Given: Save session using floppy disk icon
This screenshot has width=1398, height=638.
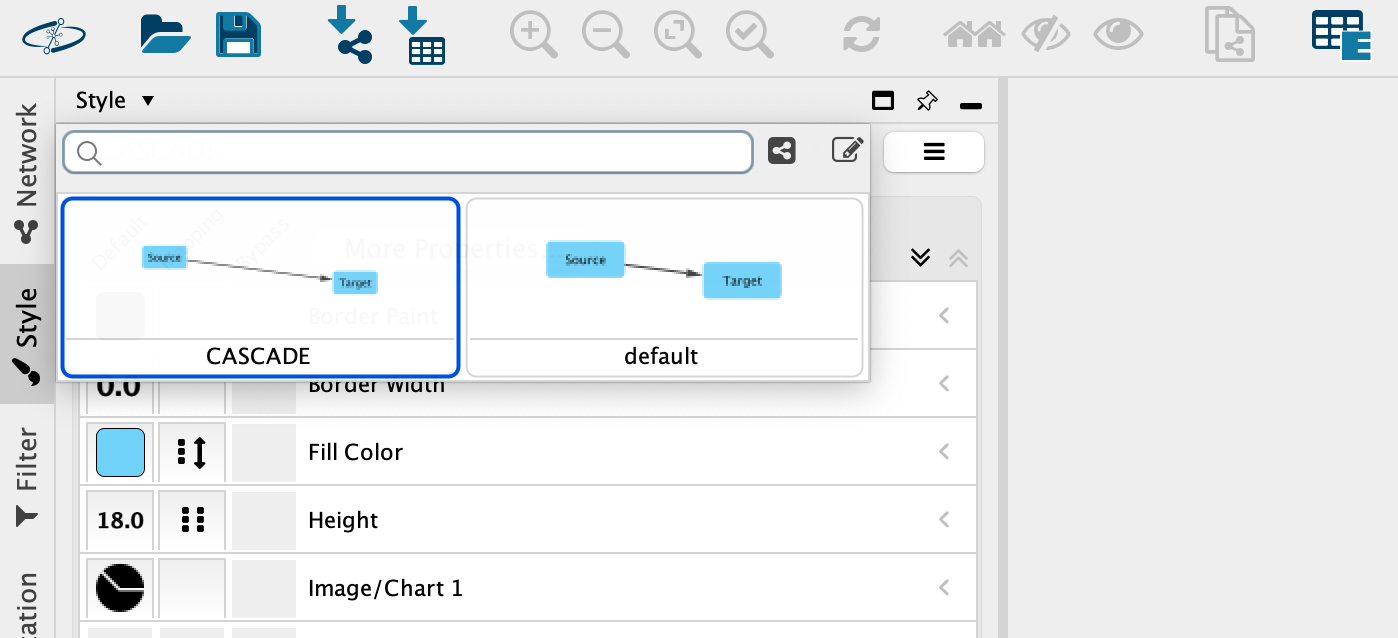Looking at the screenshot, I should 239,34.
